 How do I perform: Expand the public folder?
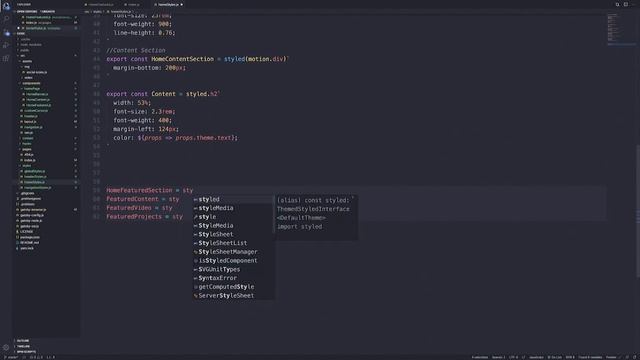point(24,50)
